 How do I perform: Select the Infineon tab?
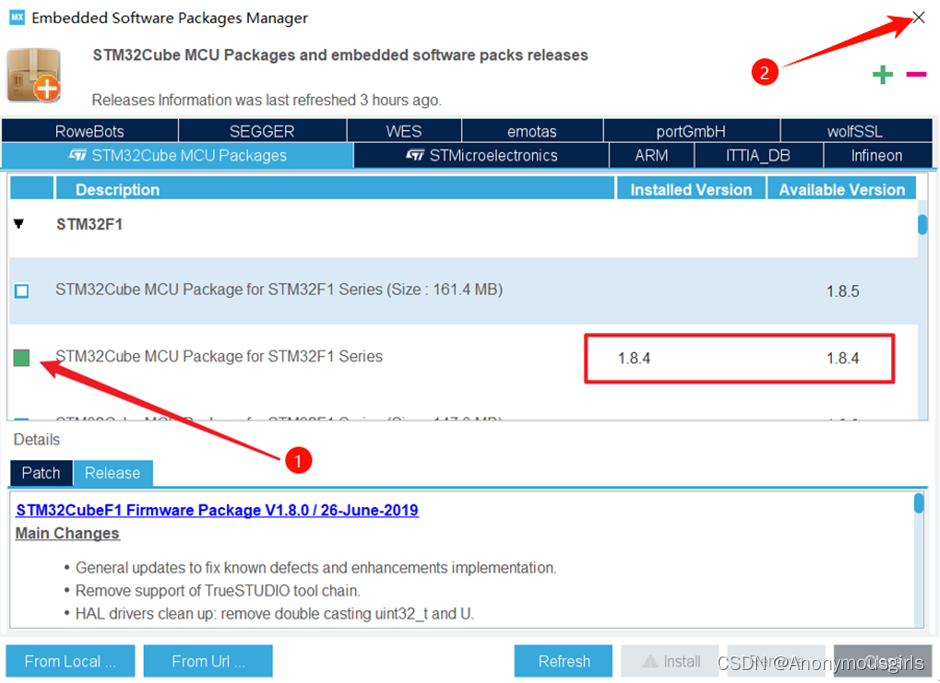877,155
